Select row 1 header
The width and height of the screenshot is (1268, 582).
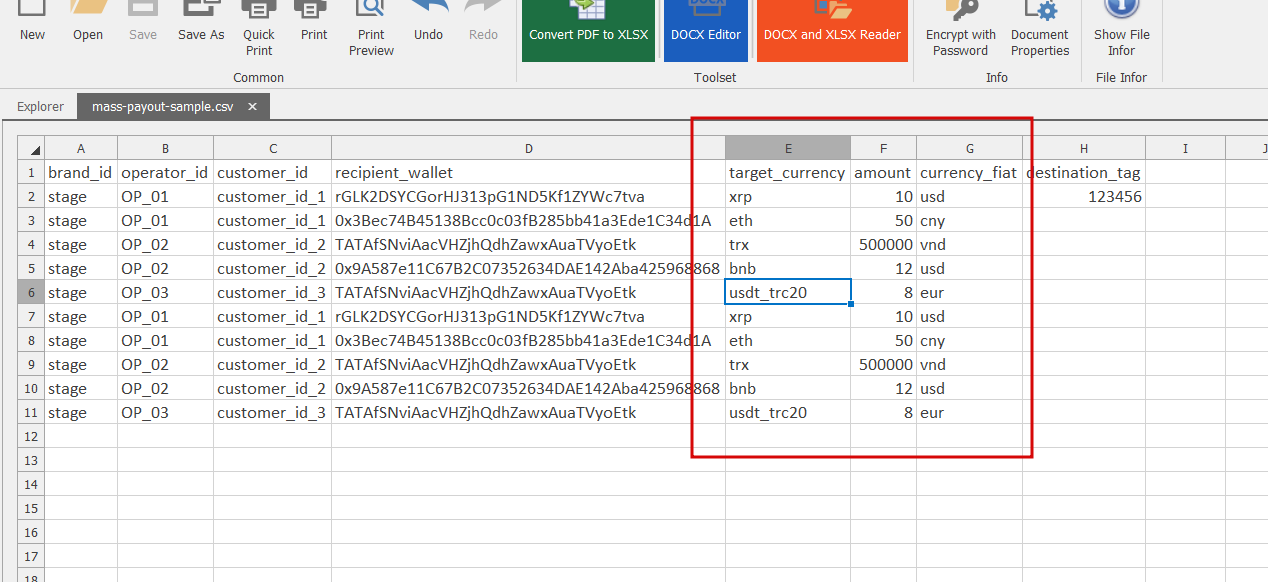point(31,172)
